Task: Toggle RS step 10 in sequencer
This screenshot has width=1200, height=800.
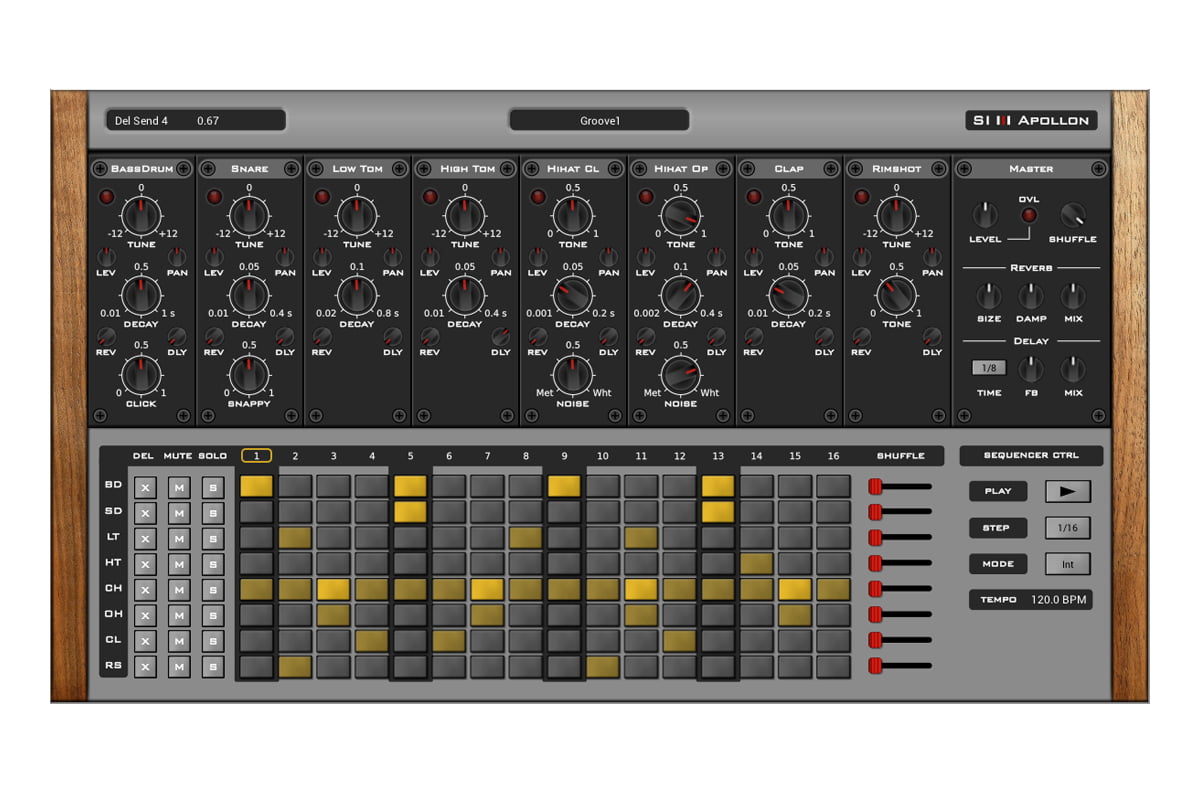Action: [602, 666]
